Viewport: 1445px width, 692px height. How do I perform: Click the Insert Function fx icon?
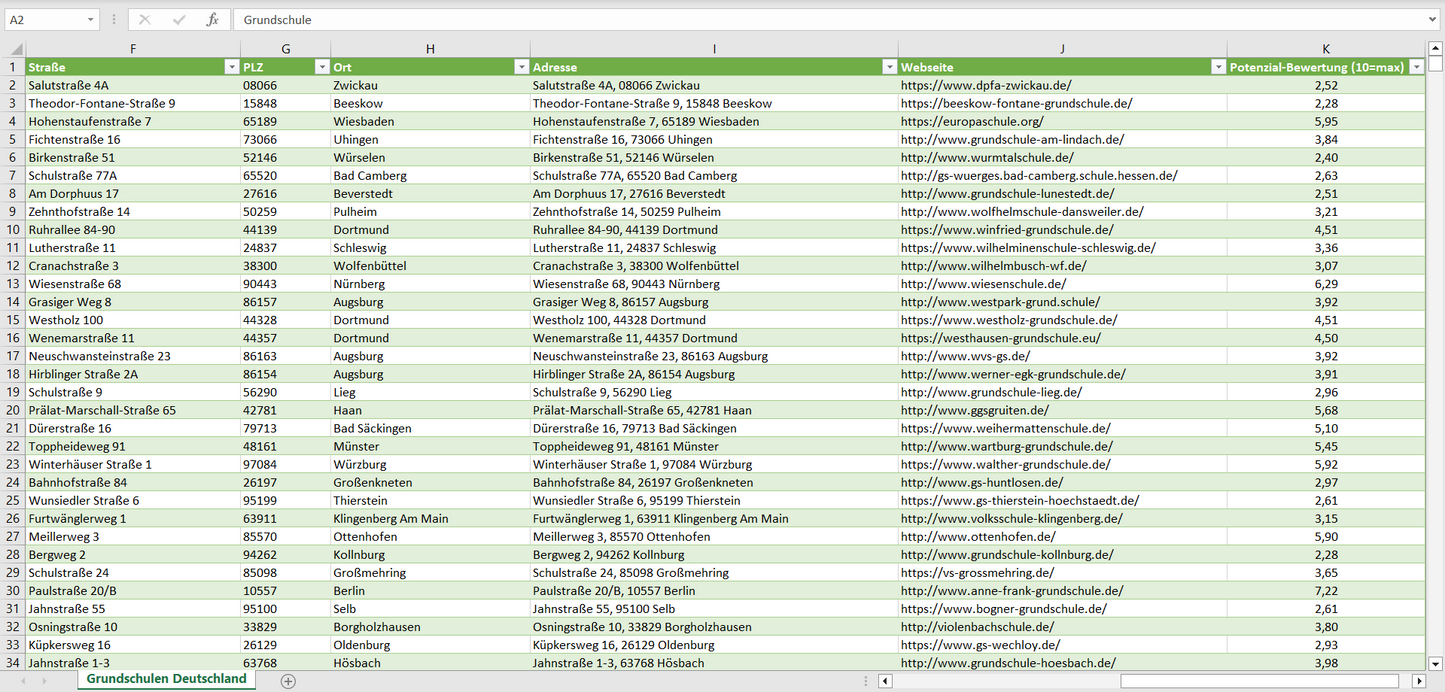point(212,20)
